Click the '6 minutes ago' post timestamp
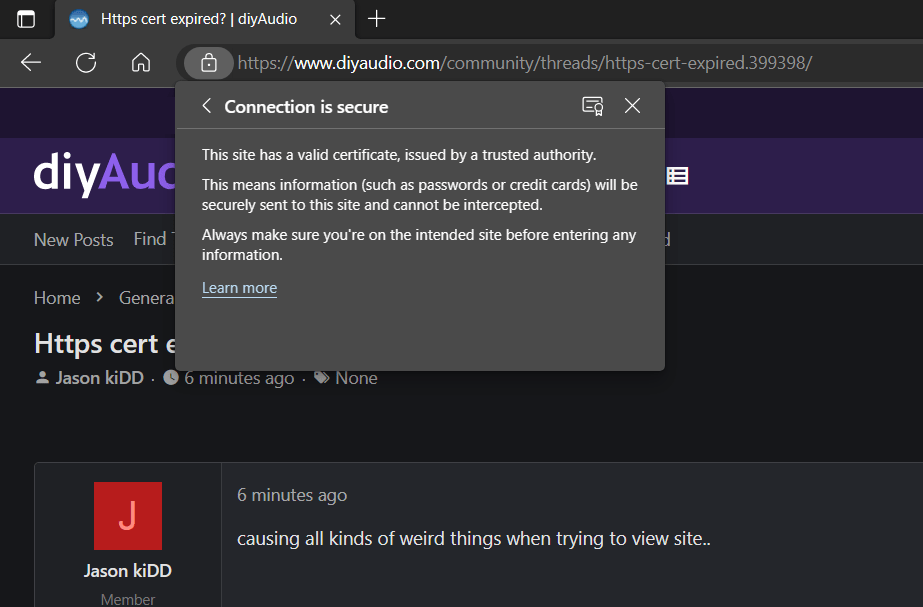The image size is (923, 607). coord(292,495)
